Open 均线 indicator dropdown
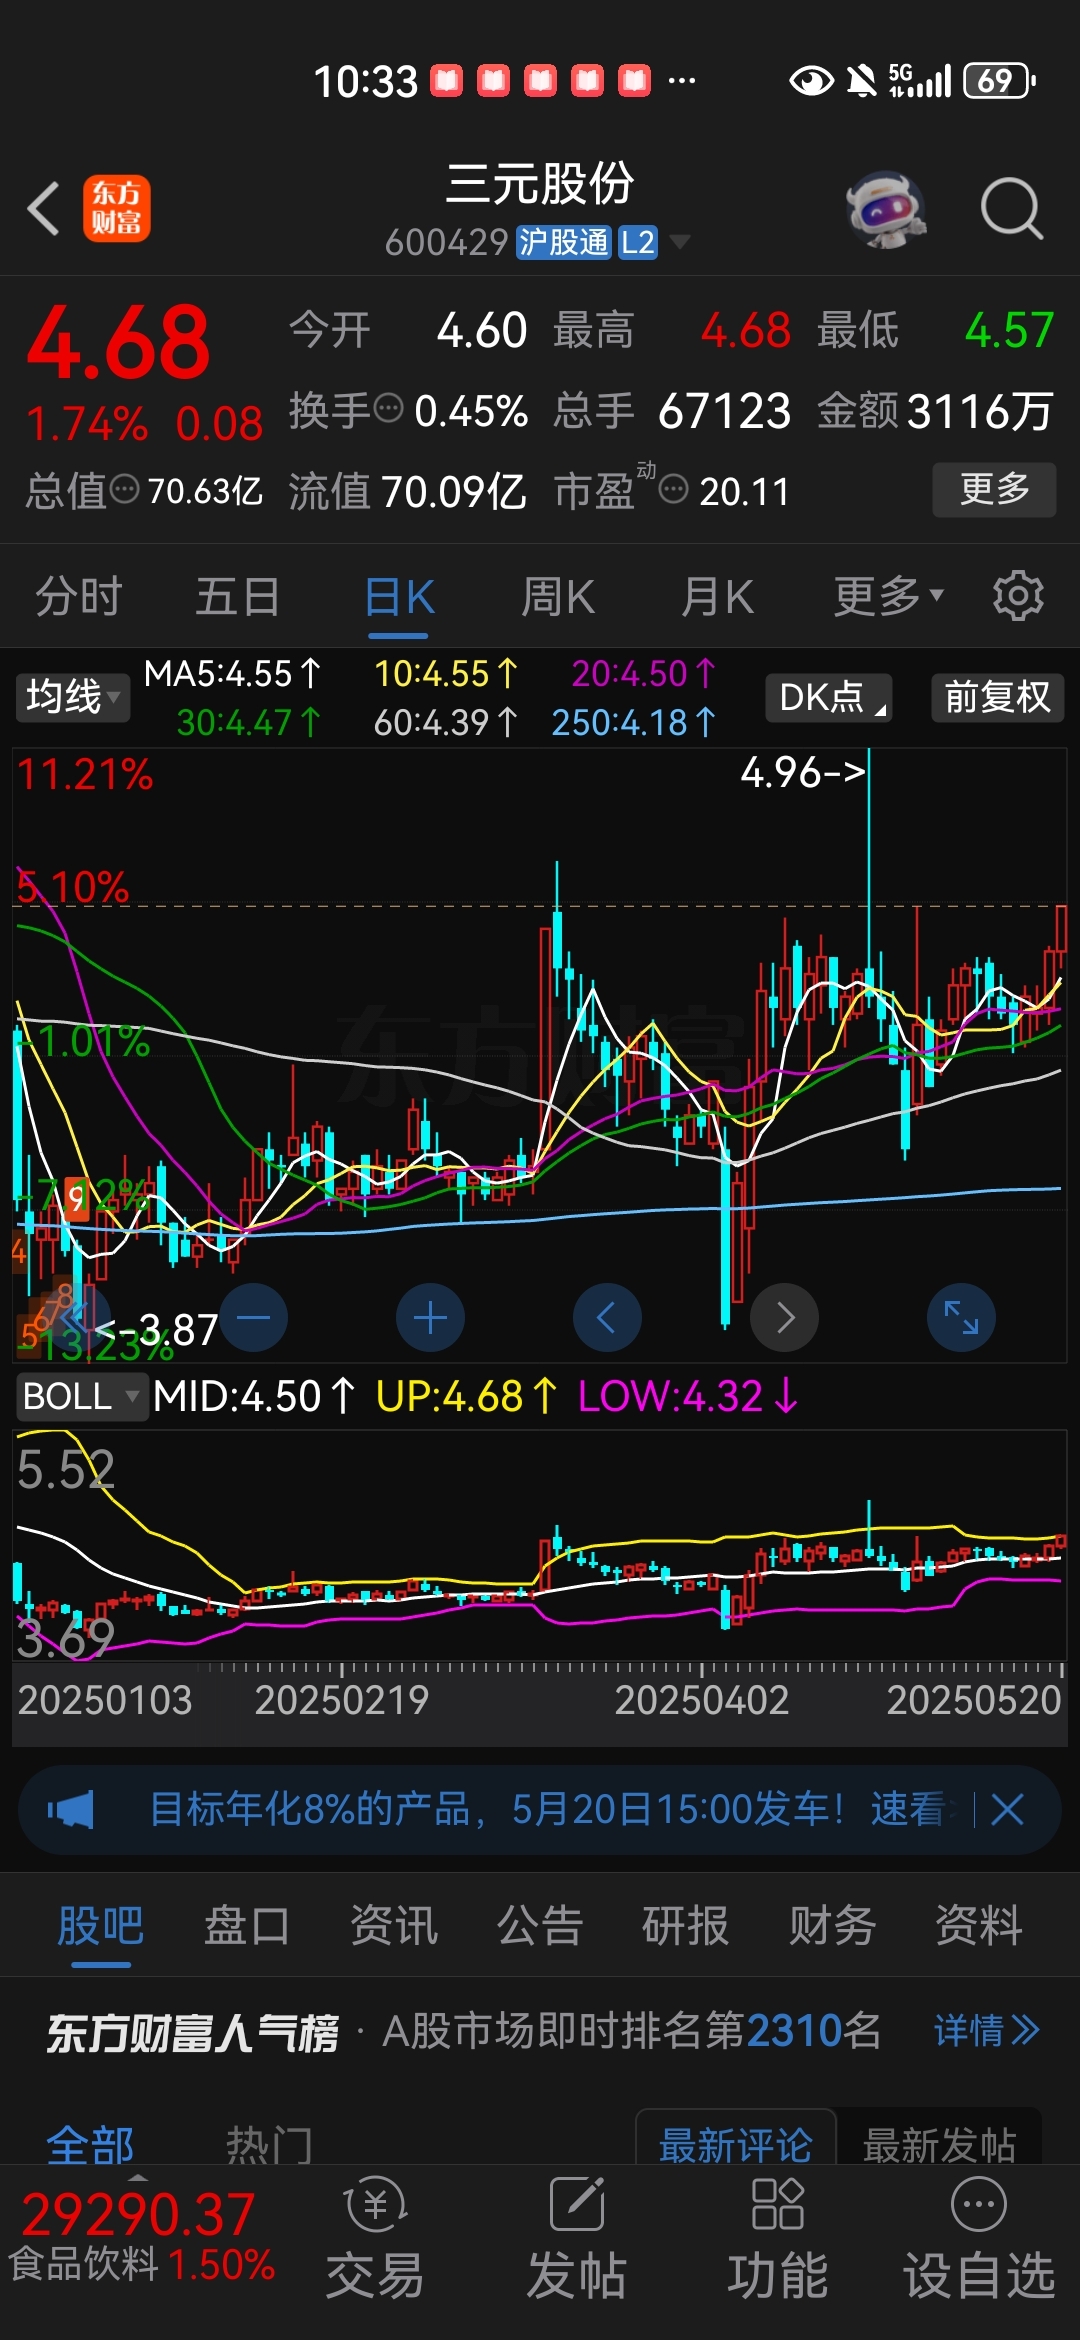1080x2340 pixels. tap(73, 697)
